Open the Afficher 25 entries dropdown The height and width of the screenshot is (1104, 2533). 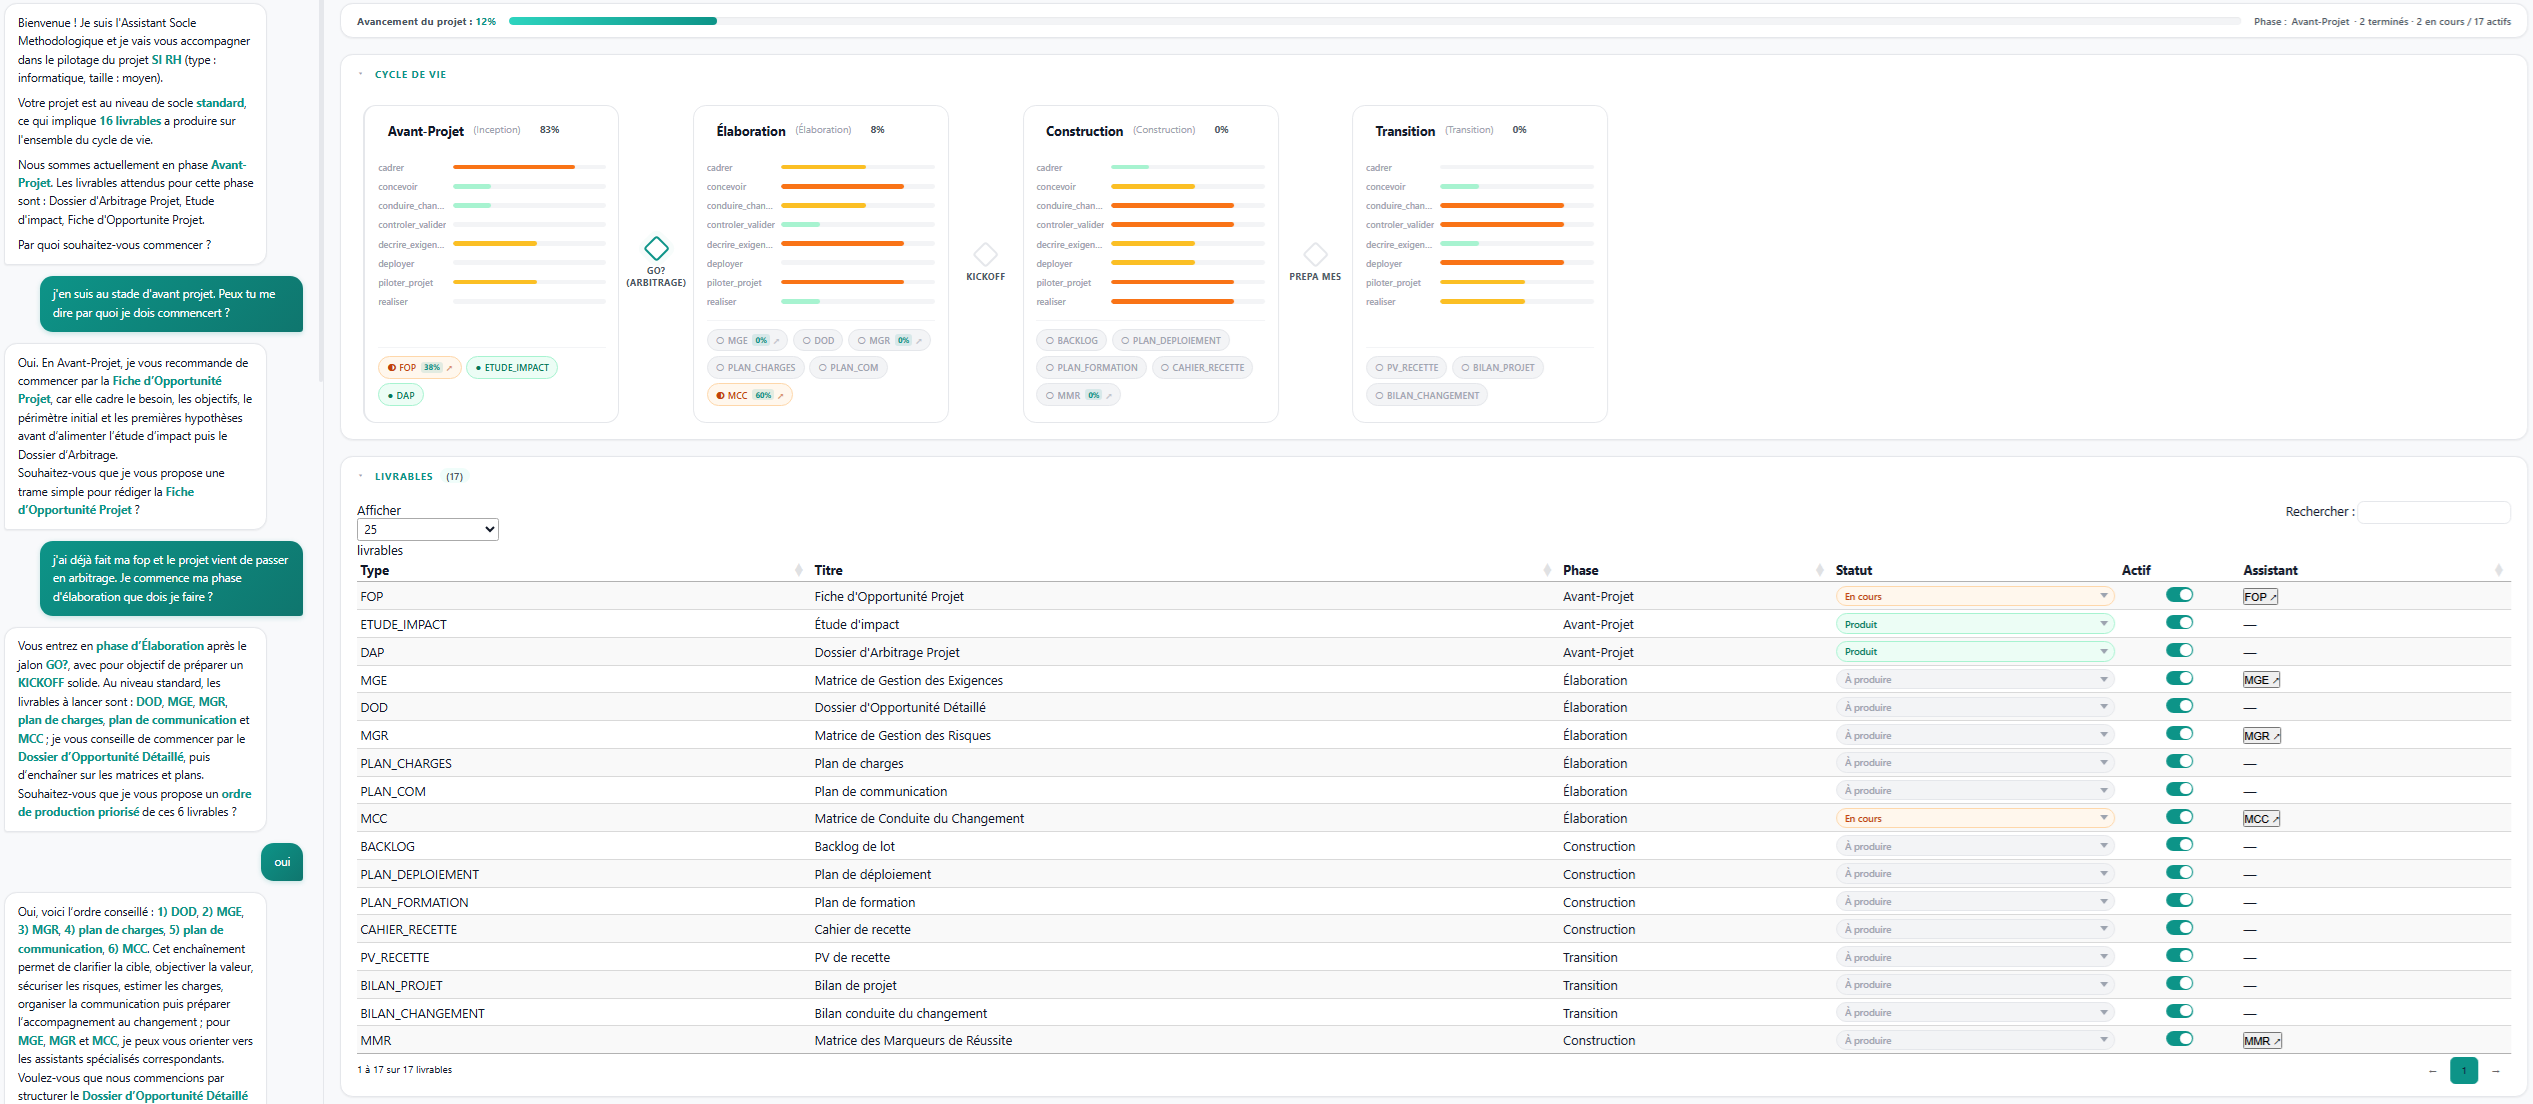427,530
